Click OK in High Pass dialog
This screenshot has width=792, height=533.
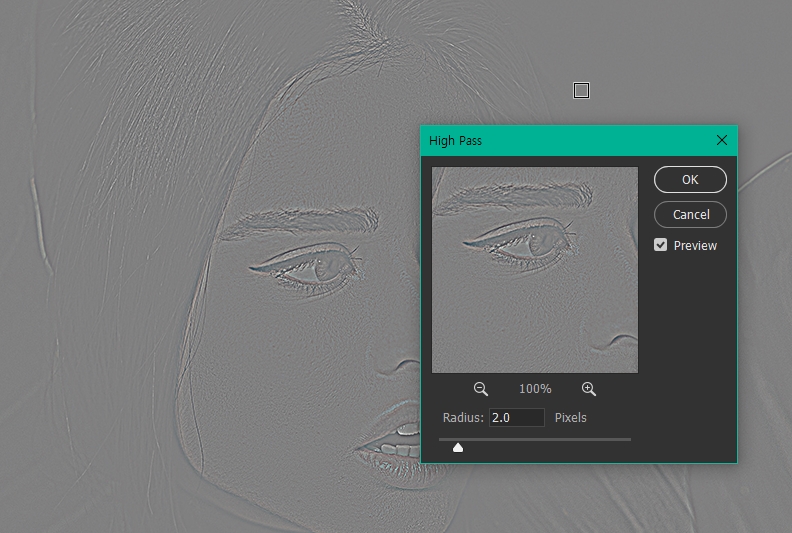click(690, 179)
